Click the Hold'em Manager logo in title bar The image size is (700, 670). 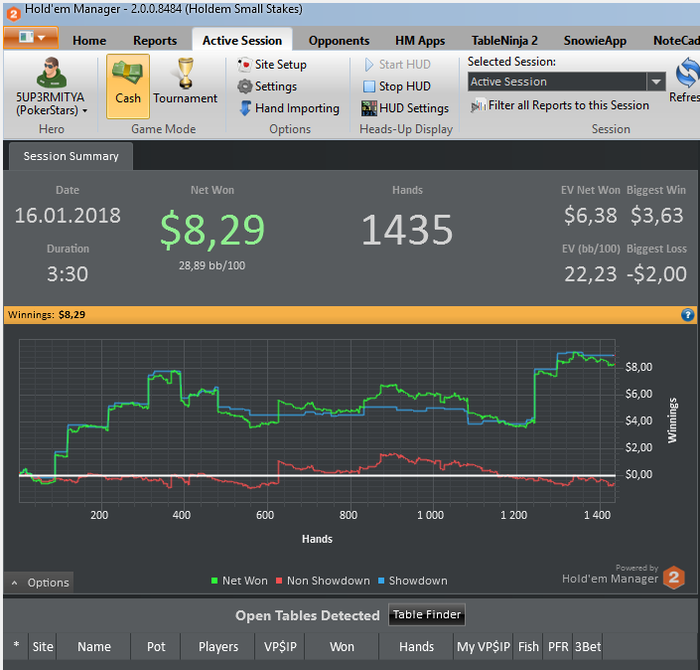pos(13,13)
